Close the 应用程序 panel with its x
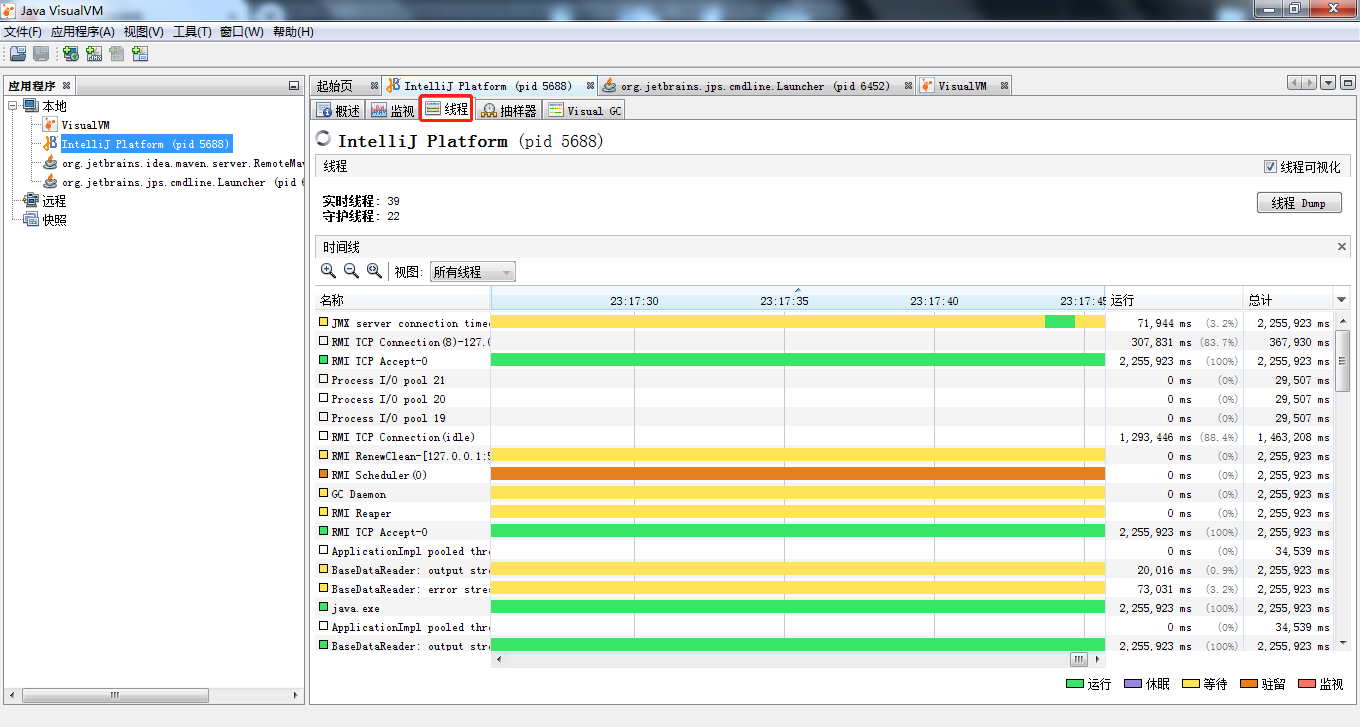Viewport: 1360px width, 727px height. pos(66,86)
